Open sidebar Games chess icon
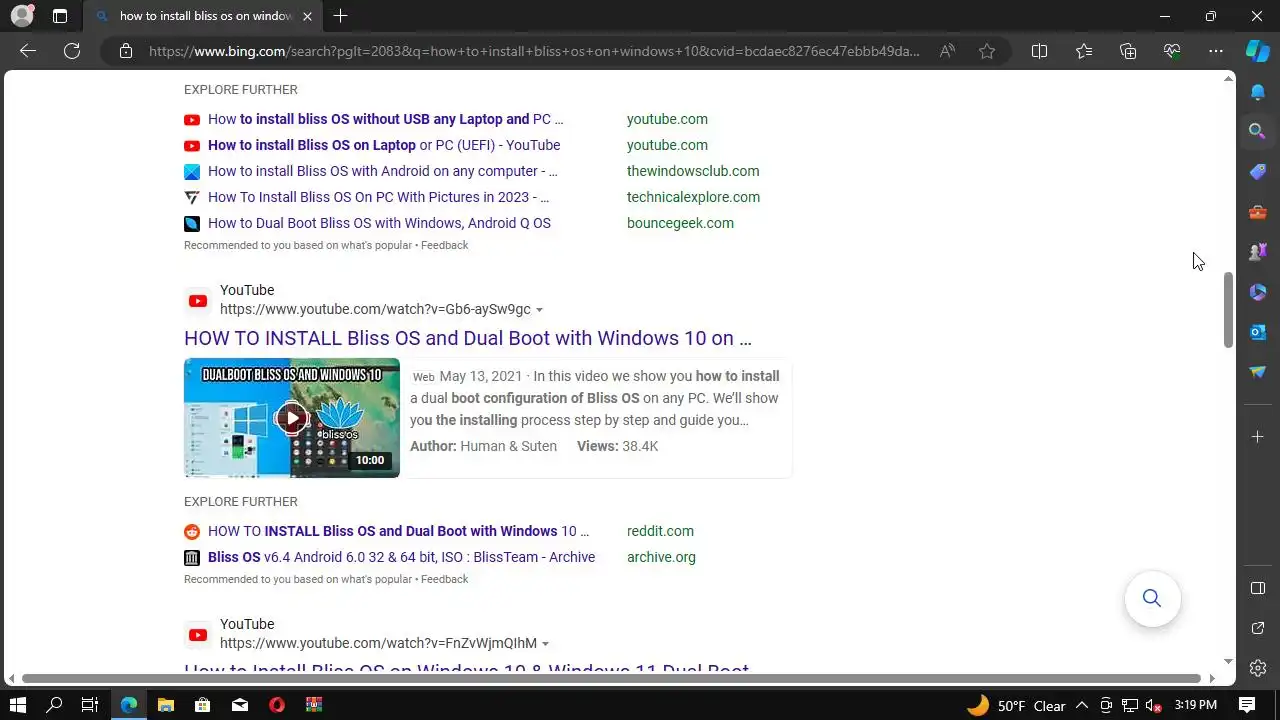The image size is (1280, 720). coord(1258,252)
